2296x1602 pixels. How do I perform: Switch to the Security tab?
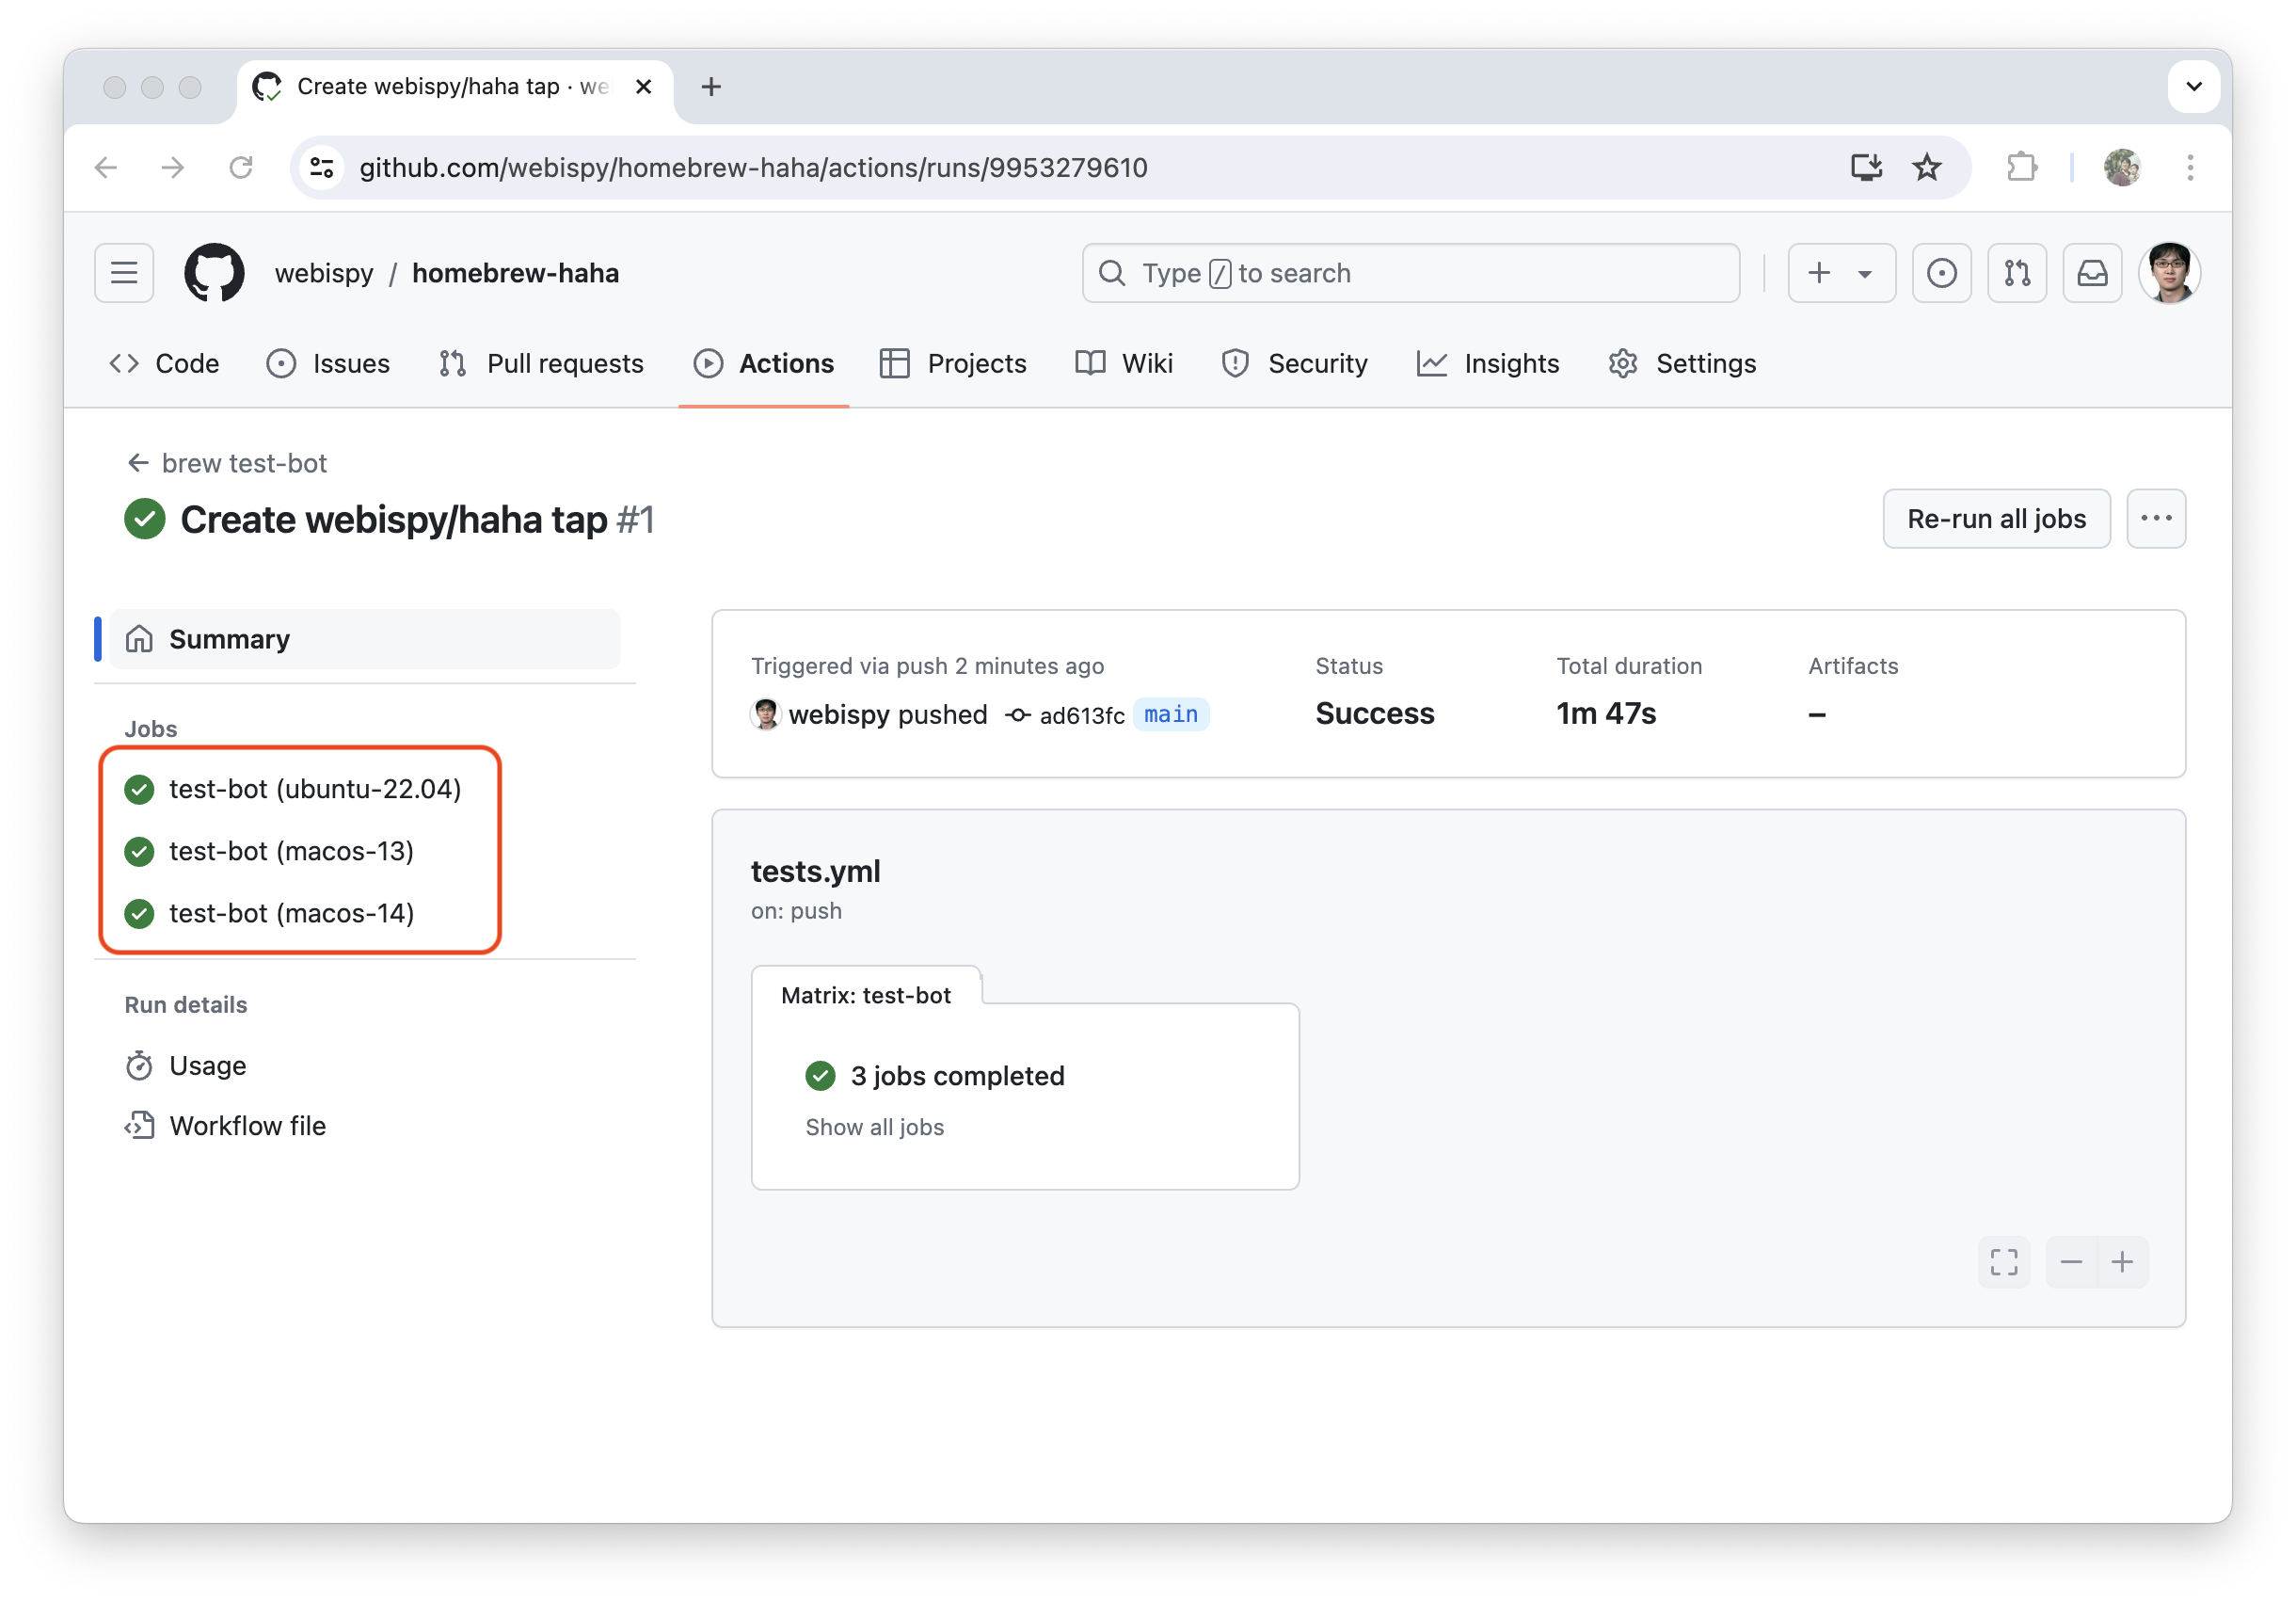click(1294, 364)
